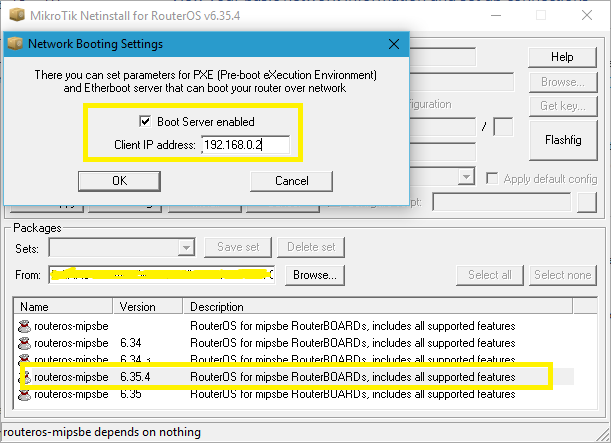Click the Netinstall app icon in title bar
The image size is (611, 443).
(x=17, y=15)
